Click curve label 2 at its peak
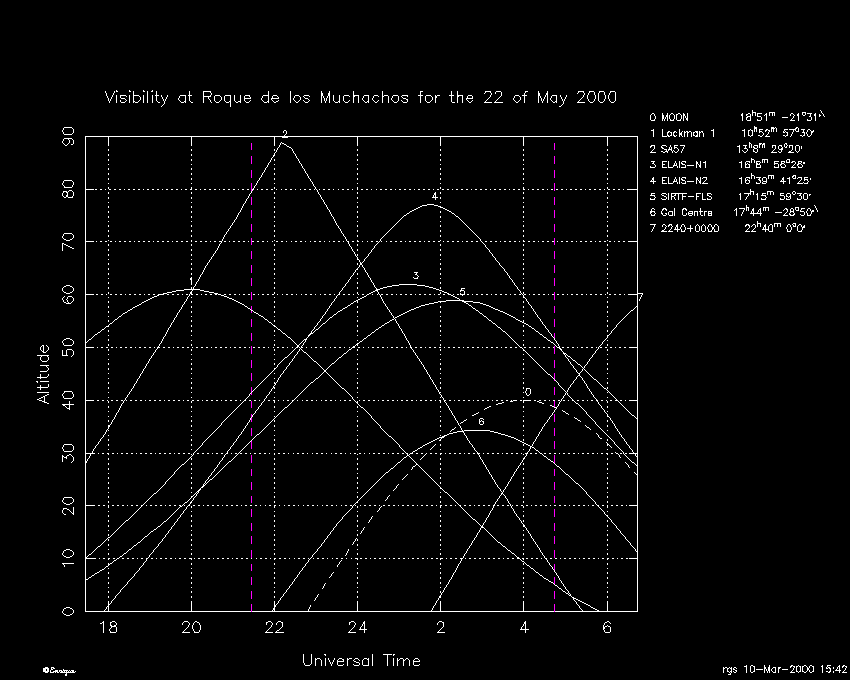The image size is (850, 680). click(x=285, y=134)
